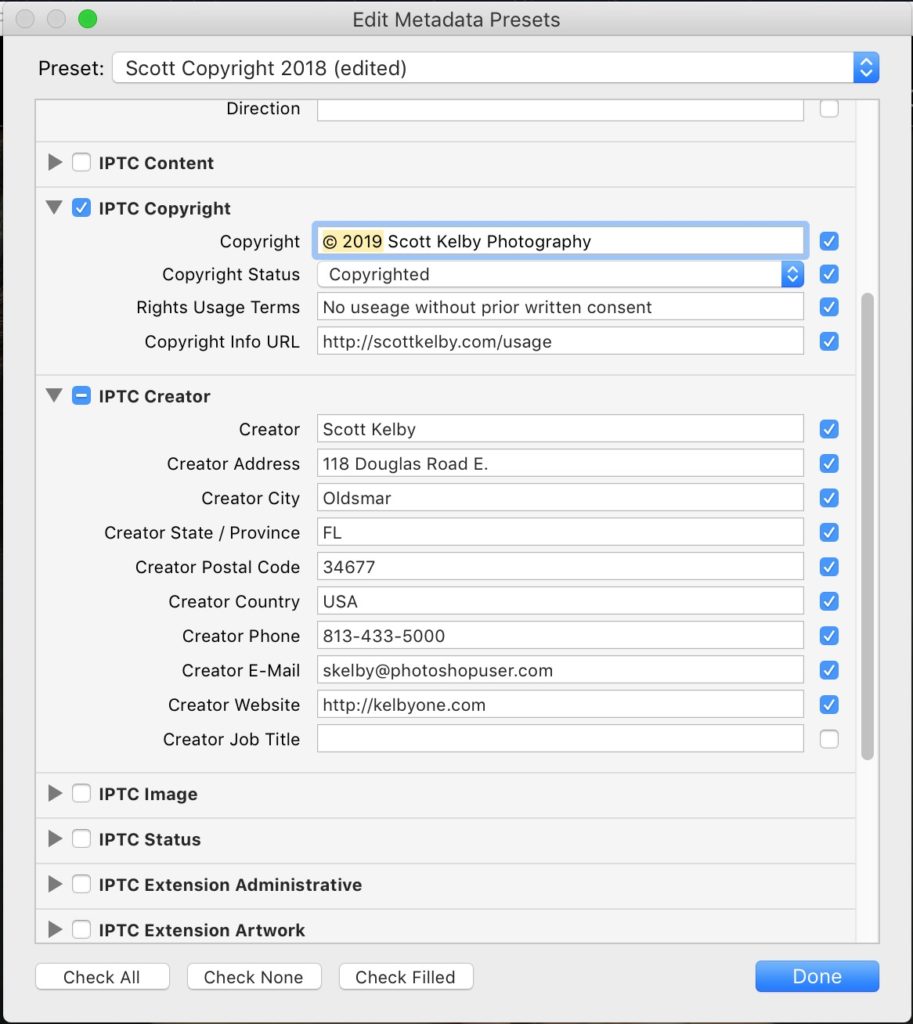Click into the Direction text field
913x1024 pixels.
pyautogui.click(x=560, y=109)
